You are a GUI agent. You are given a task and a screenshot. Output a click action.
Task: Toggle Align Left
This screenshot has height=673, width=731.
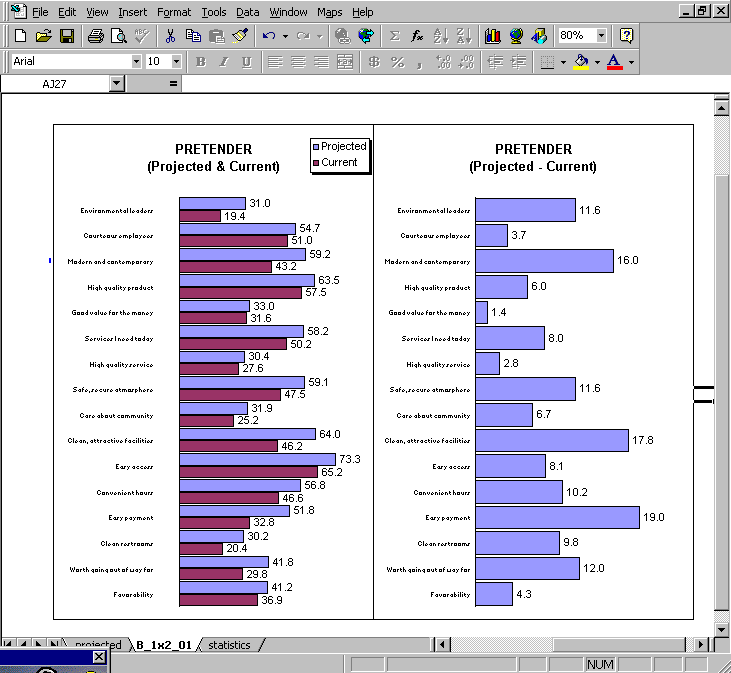[276, 62]
